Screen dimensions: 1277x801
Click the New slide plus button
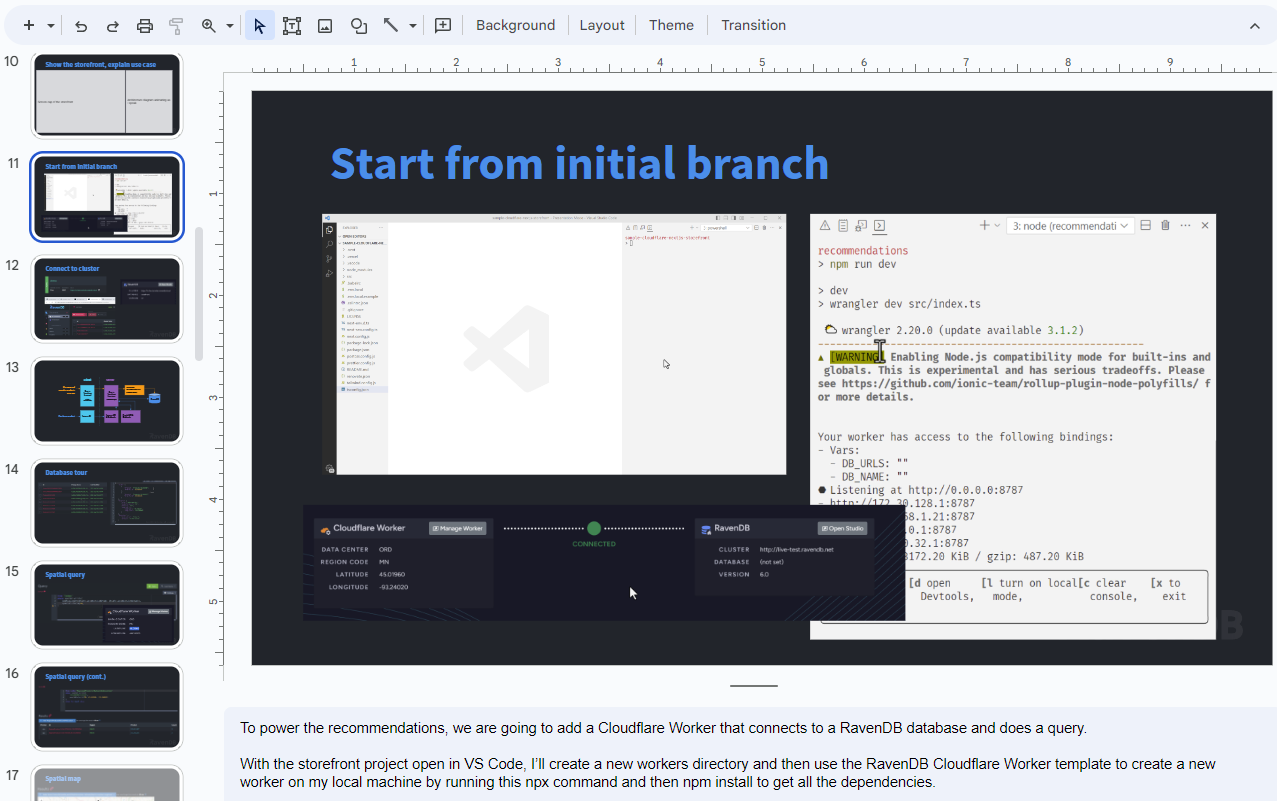point(29,25)
